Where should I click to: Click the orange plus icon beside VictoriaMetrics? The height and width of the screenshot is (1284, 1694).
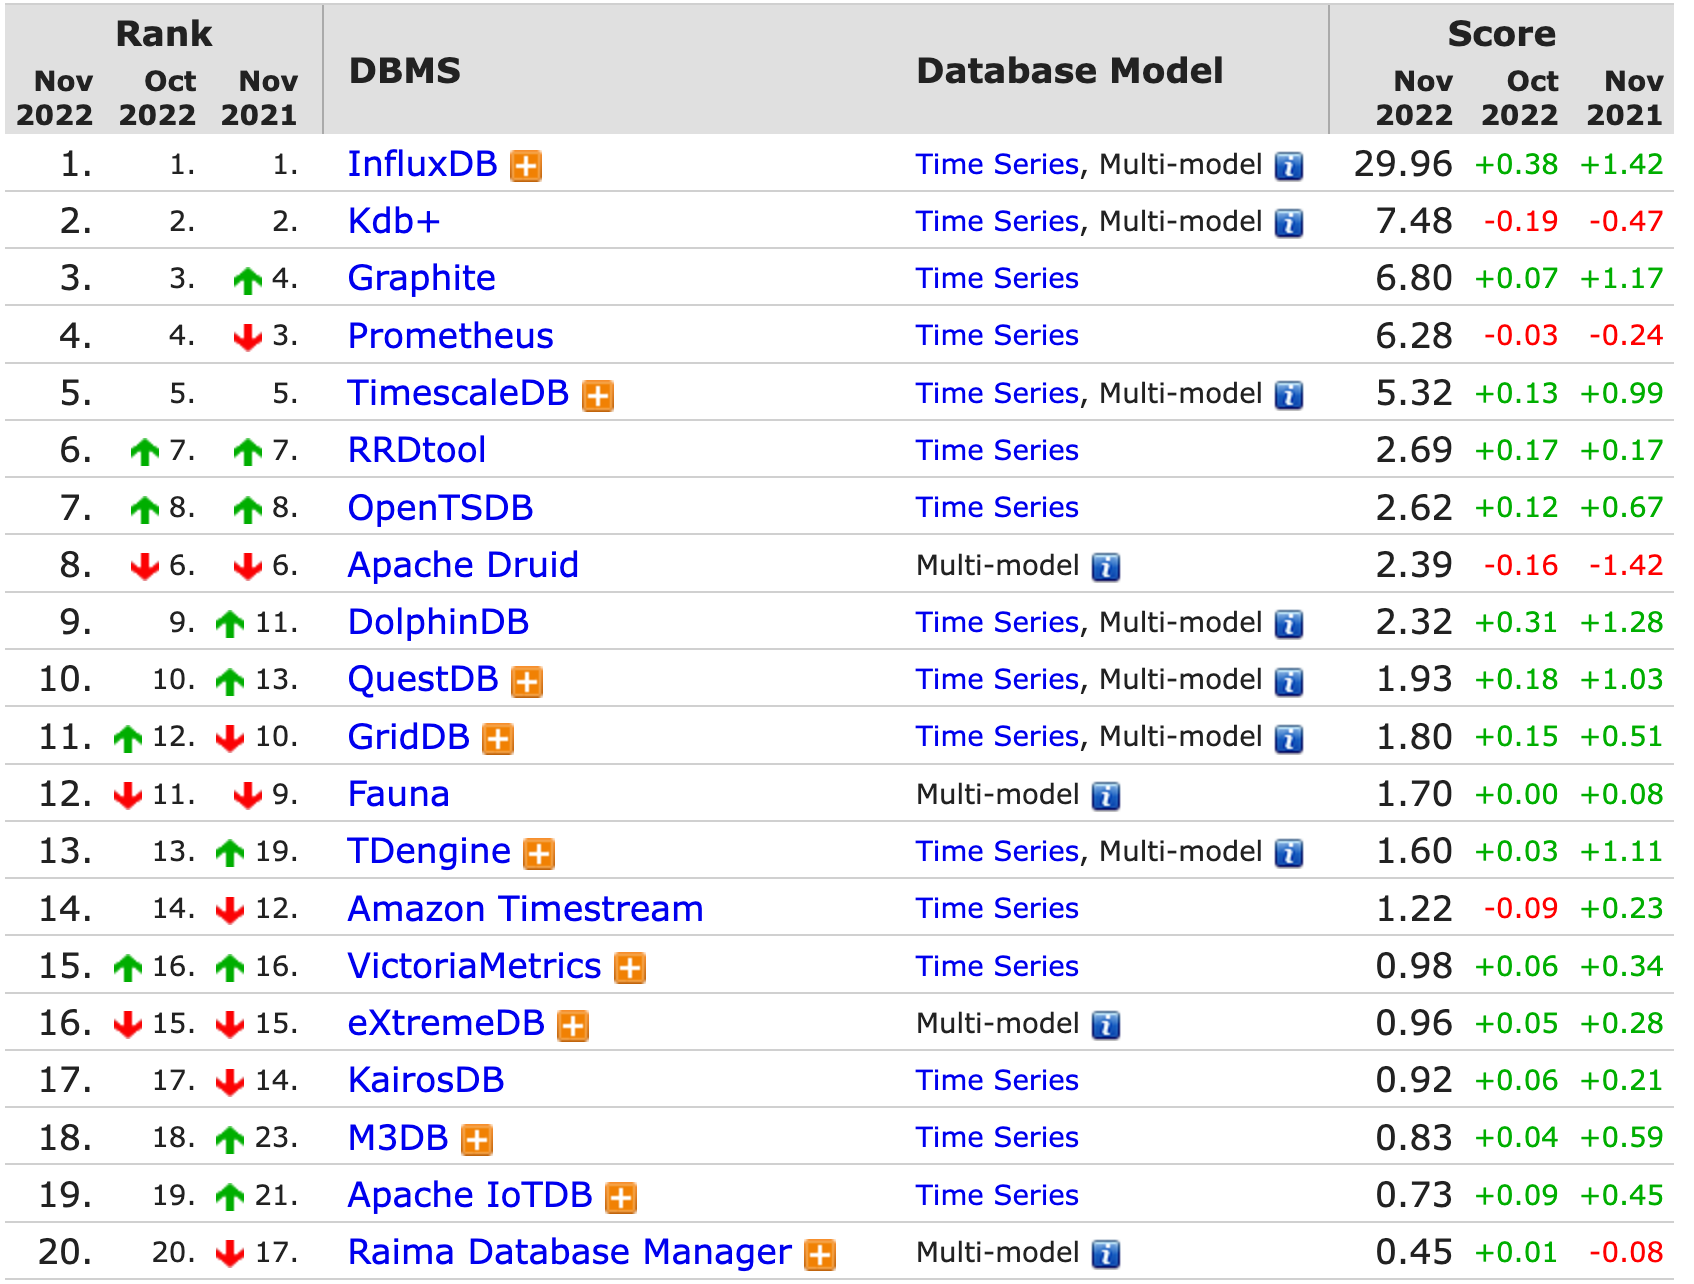tap(630, 968)
